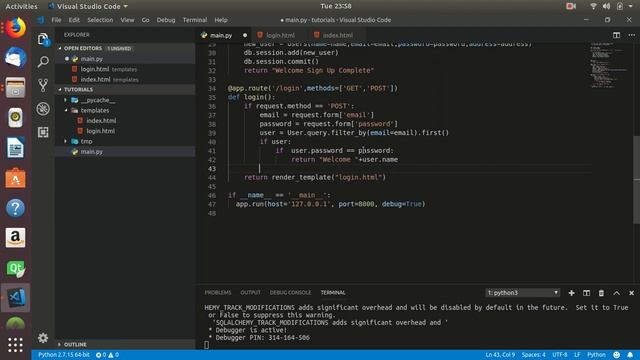Show Applications grid in the dock

coord(16,345)
